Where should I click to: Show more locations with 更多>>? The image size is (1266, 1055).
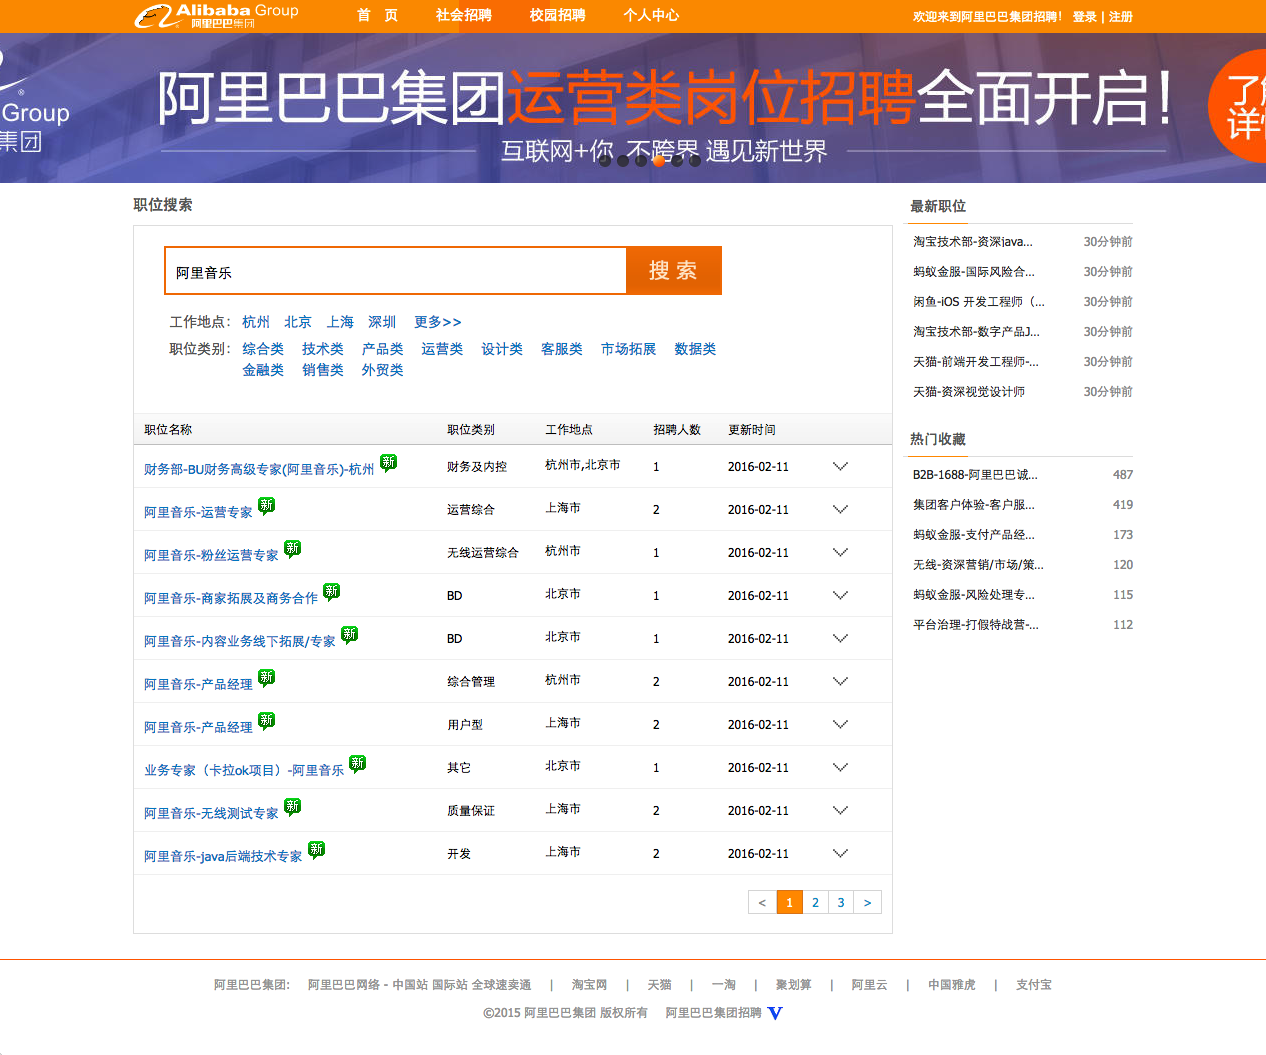click(x=438, y=322)
